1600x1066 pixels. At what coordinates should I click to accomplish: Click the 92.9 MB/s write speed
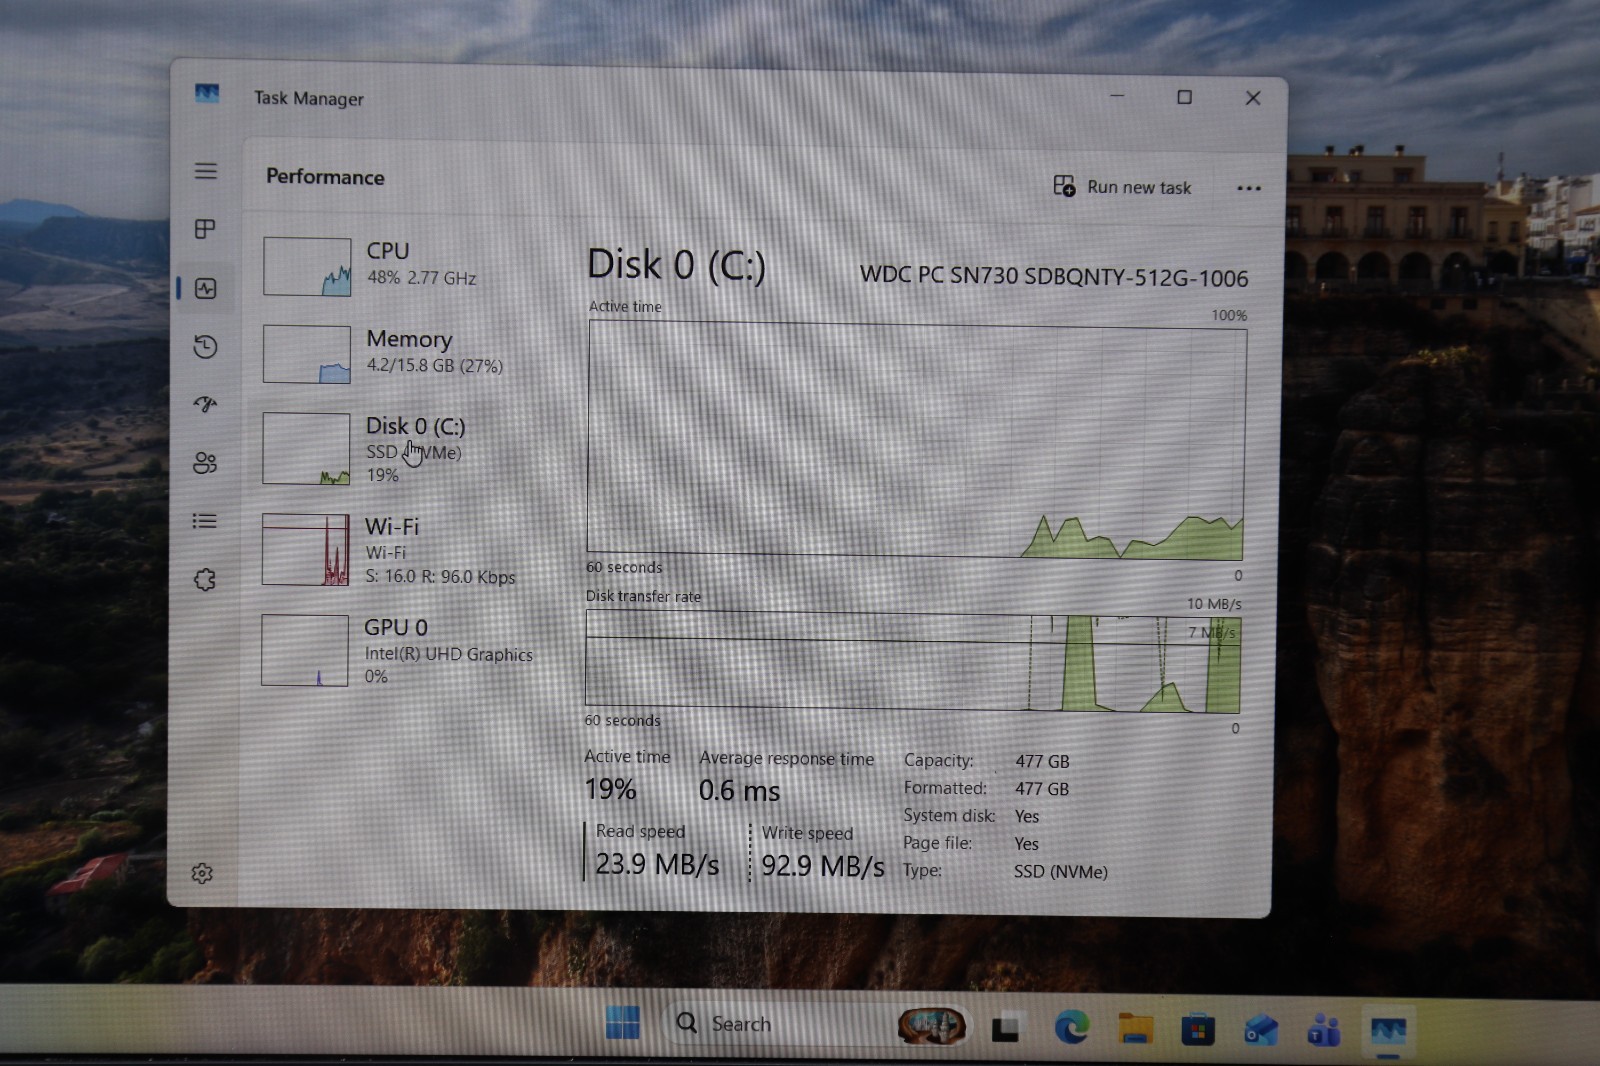click(823, 865)
